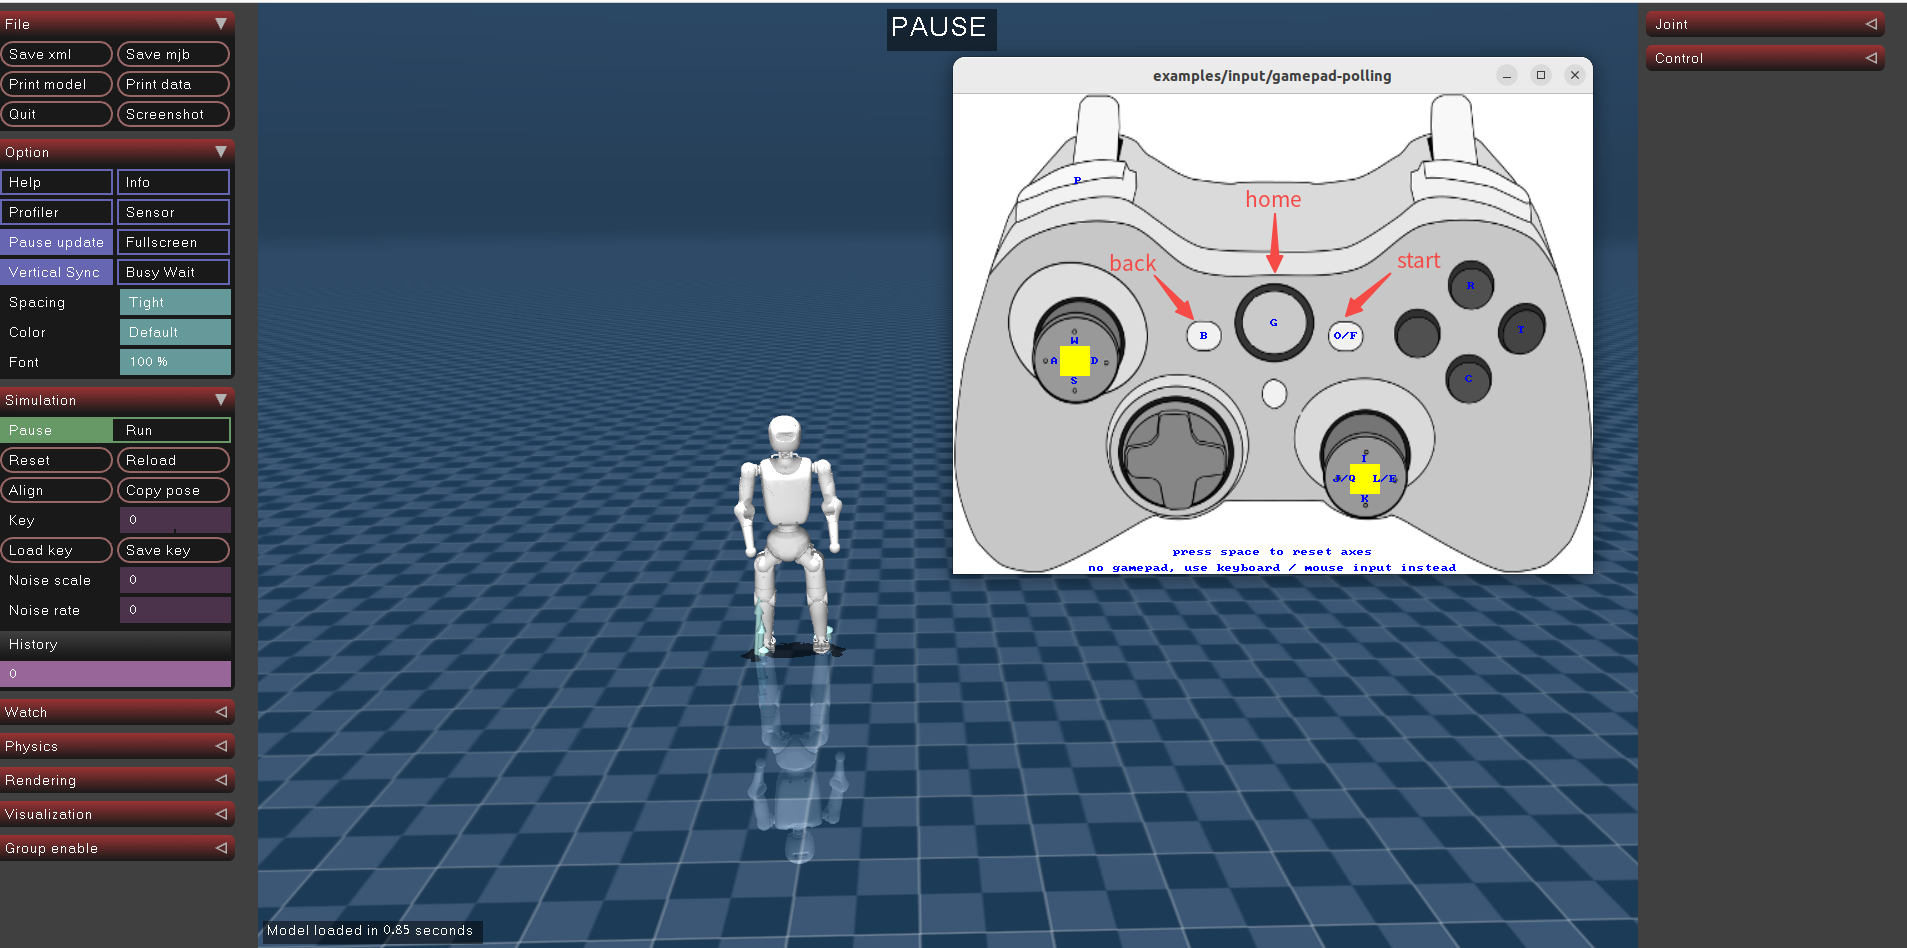Image resolution: width=1907 pixels, height=948 pixels.
Task: Click the Screenshot button
Action: point(173,114)
